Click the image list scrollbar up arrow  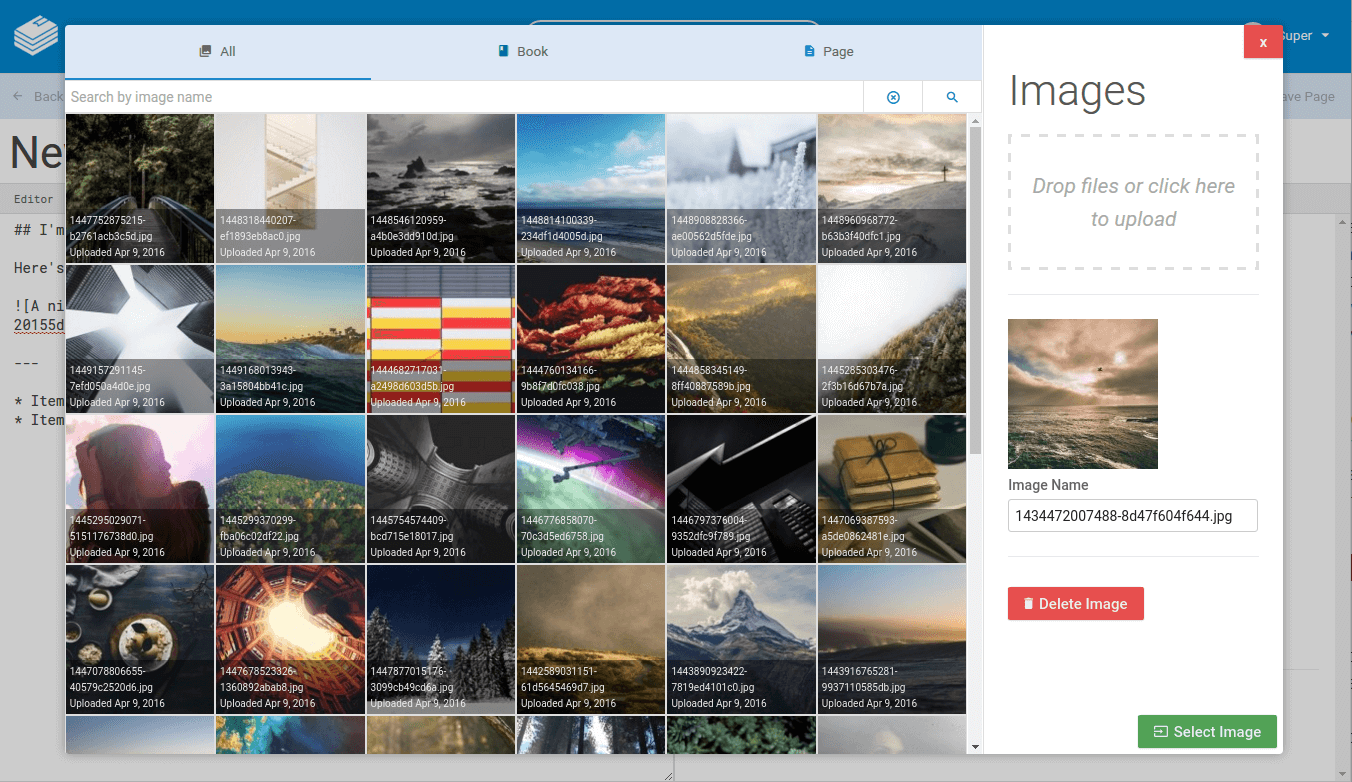tap(975, 120)
